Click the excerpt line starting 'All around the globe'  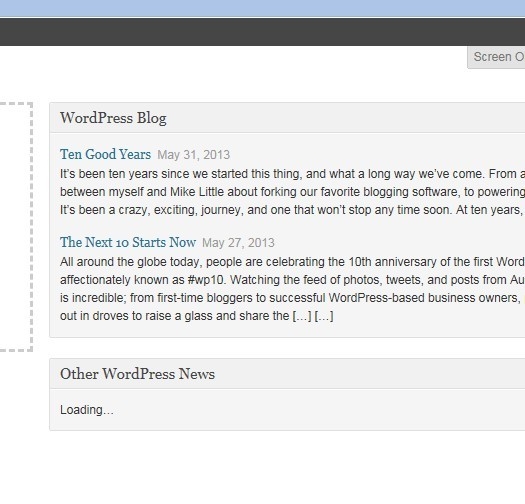point(292,262)
